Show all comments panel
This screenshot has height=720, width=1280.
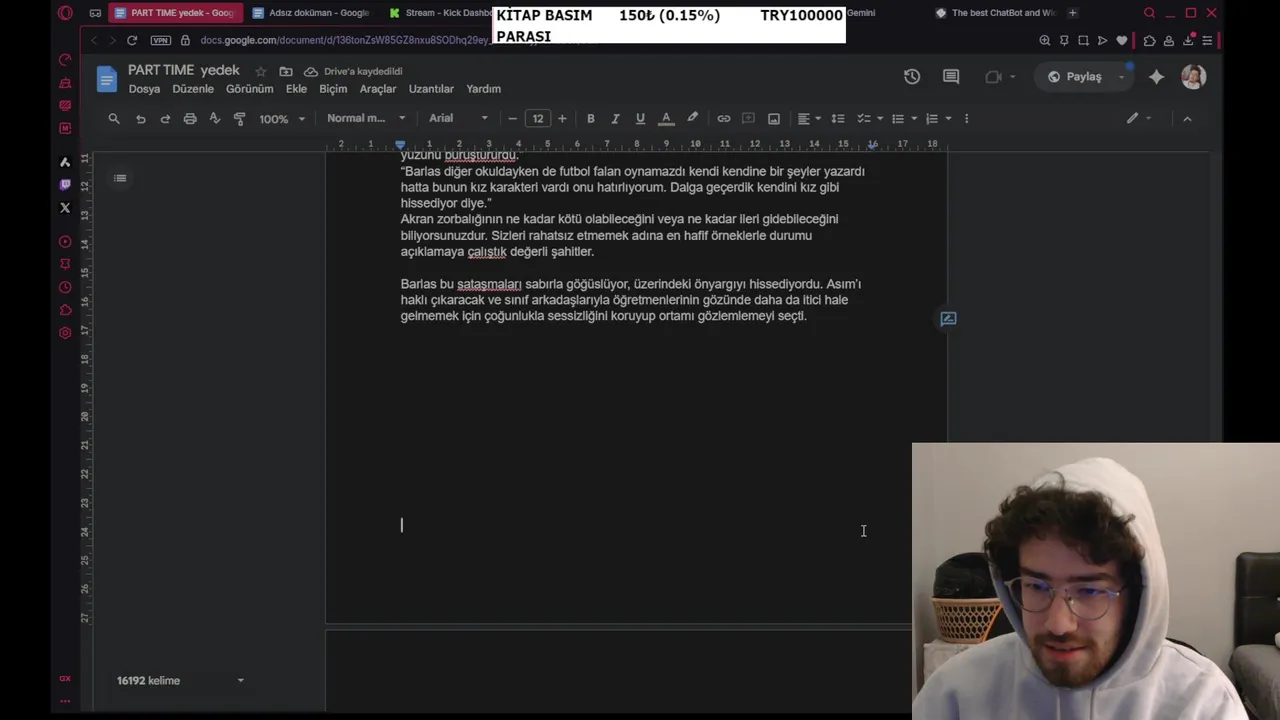[x=951, y=76]
